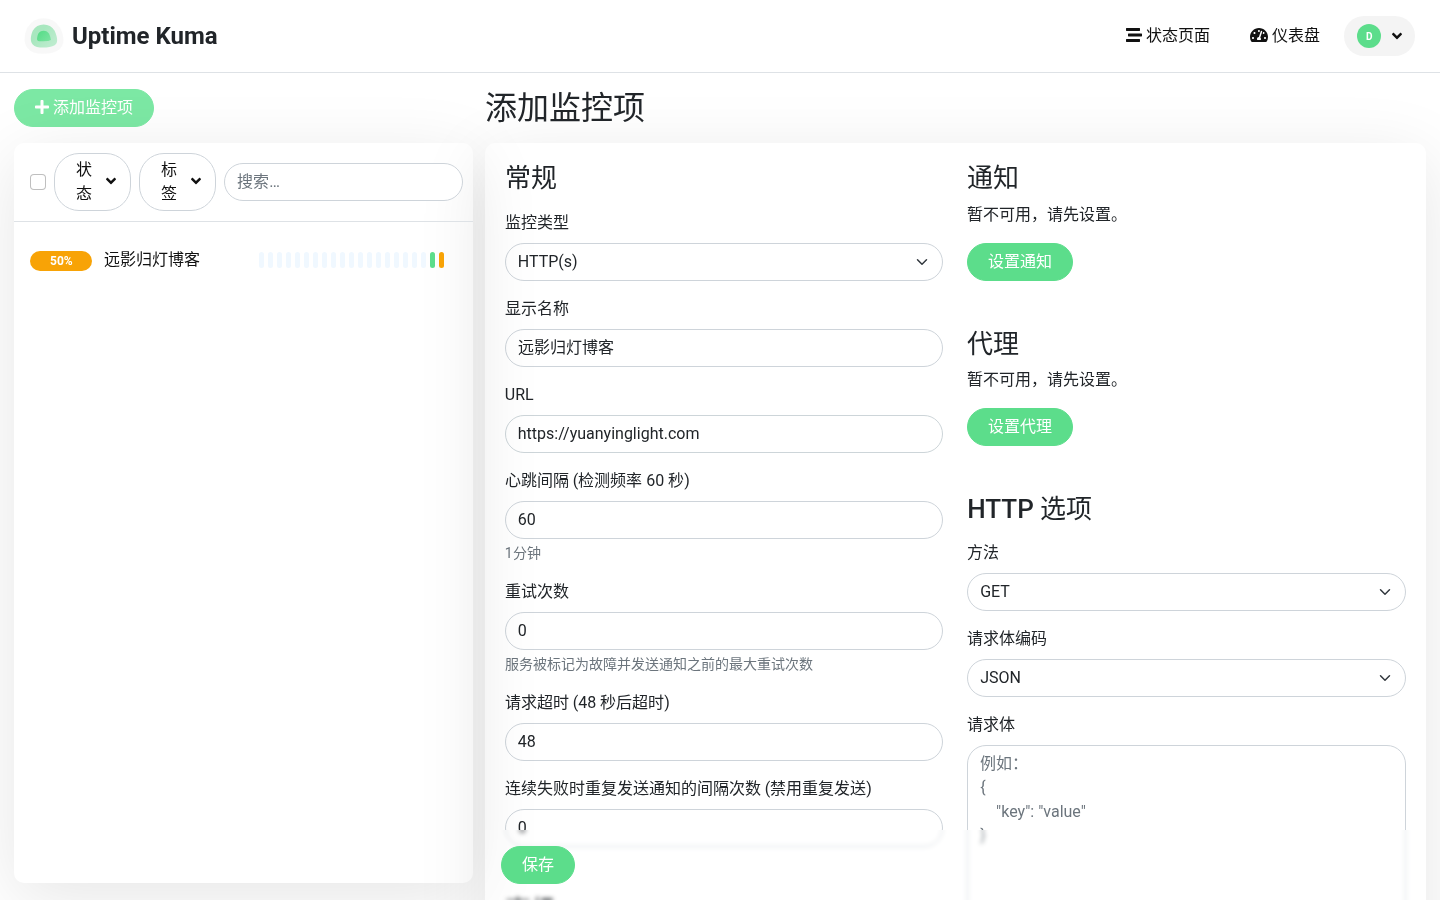Click the heartbeat bar of 远影归灯博客

[351, 260]
